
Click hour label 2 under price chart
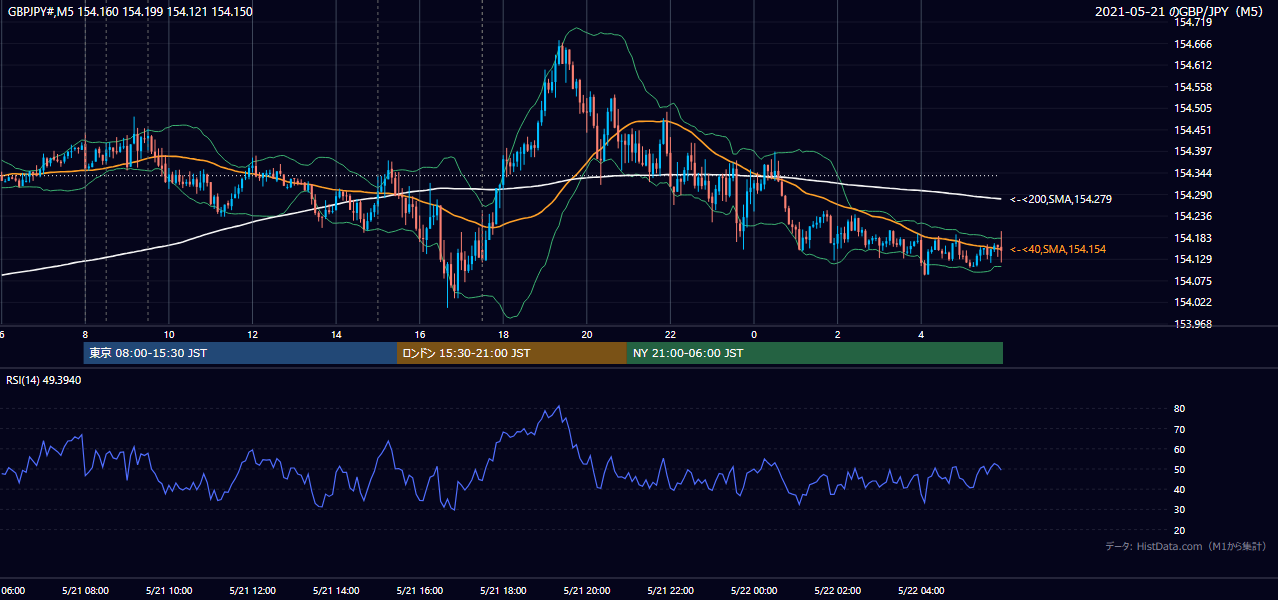coord(838,335)
